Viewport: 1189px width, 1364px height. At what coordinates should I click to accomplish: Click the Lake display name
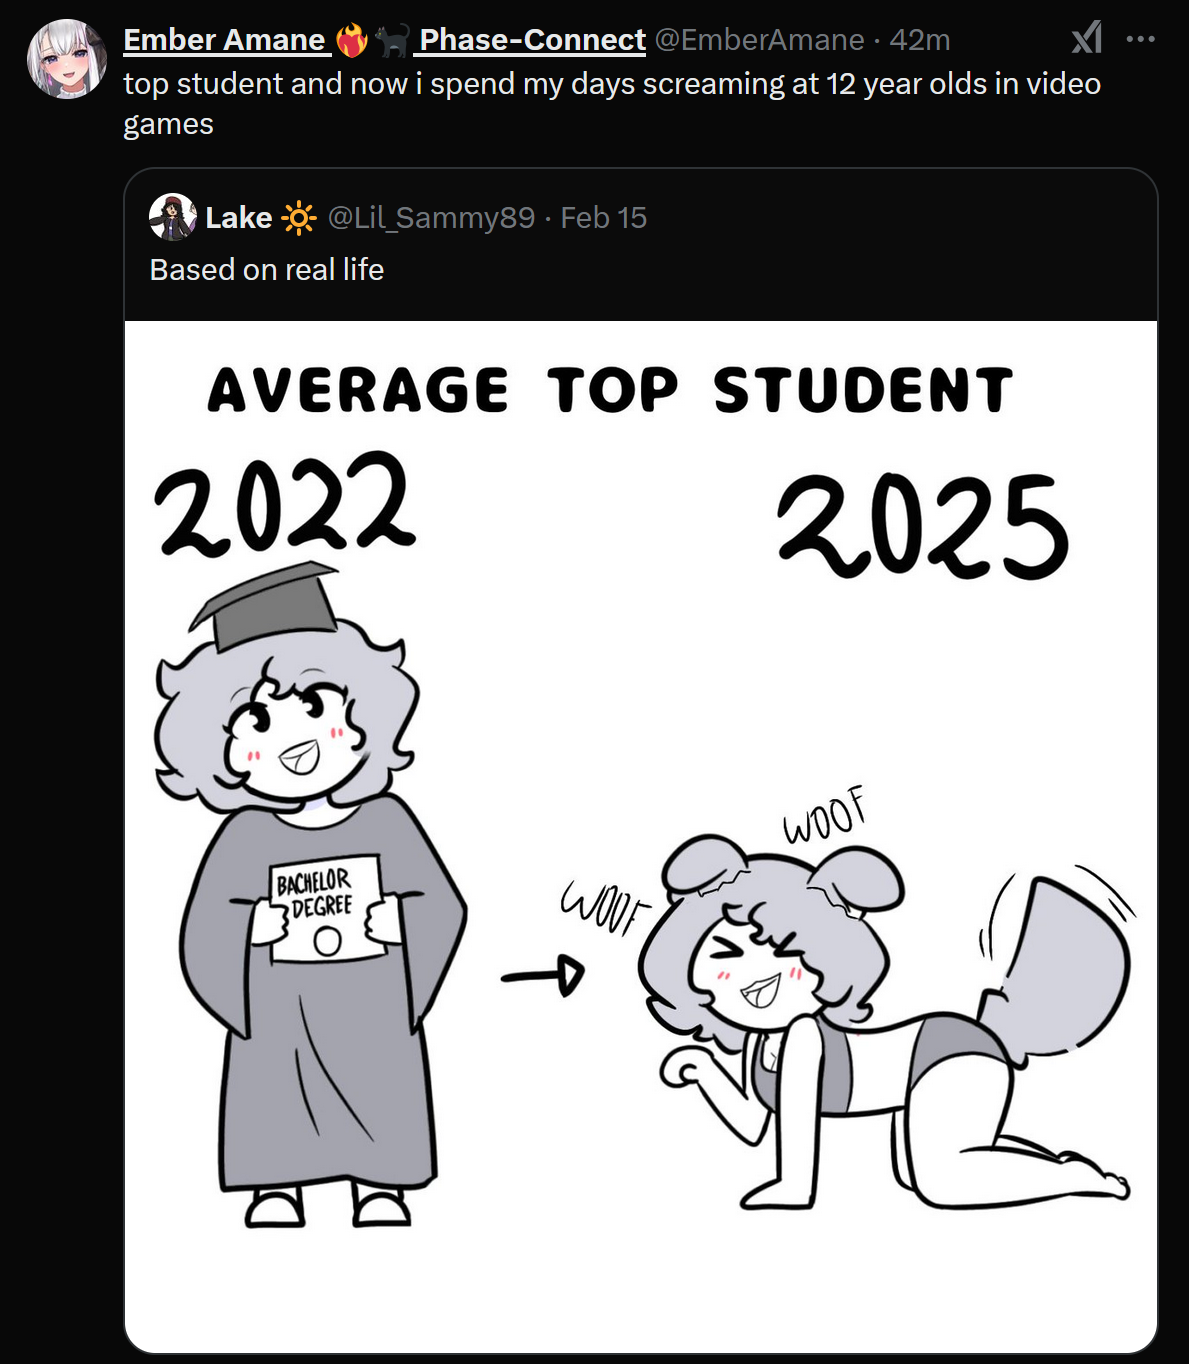pos(239,217)
